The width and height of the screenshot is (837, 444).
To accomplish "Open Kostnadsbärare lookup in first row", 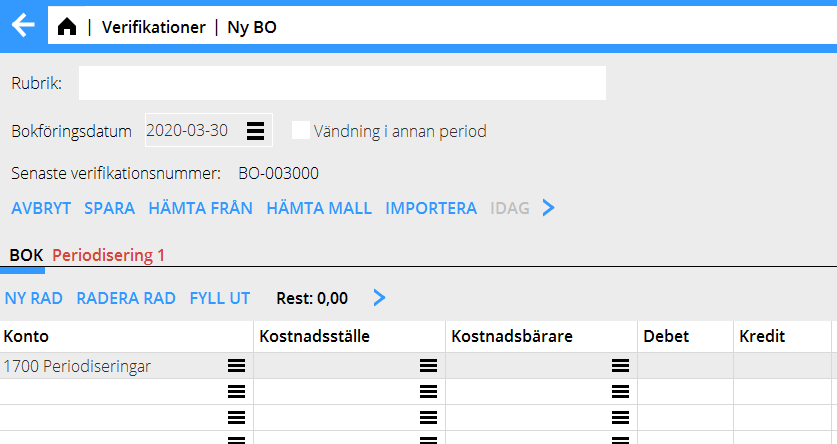I will click(620, 366).
